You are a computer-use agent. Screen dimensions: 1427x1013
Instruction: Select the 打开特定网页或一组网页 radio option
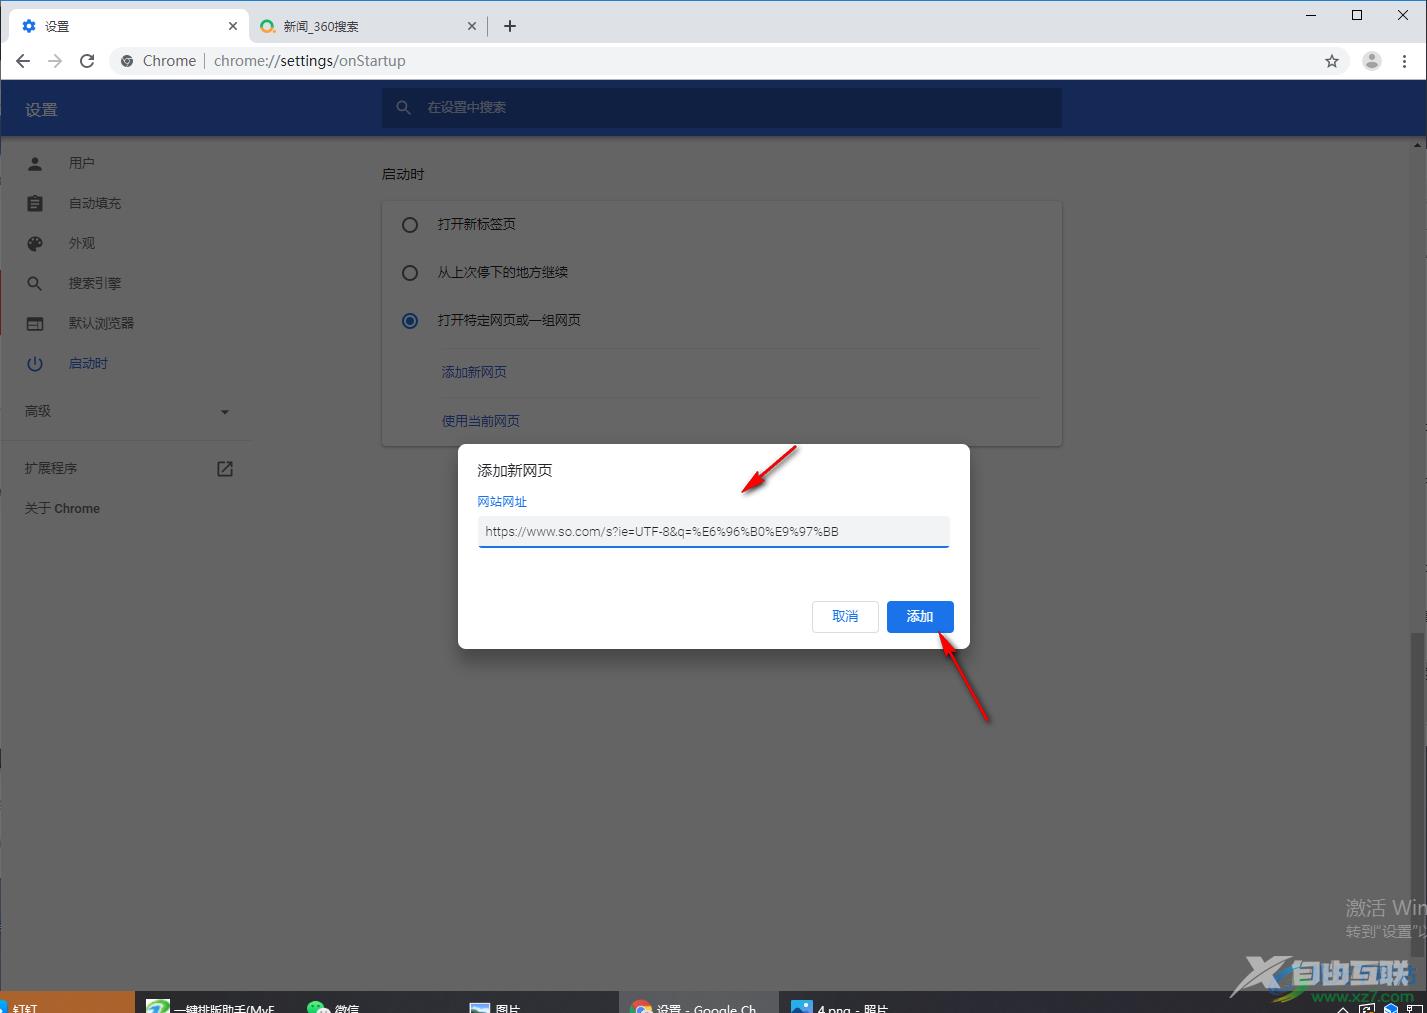pos(410,321)
